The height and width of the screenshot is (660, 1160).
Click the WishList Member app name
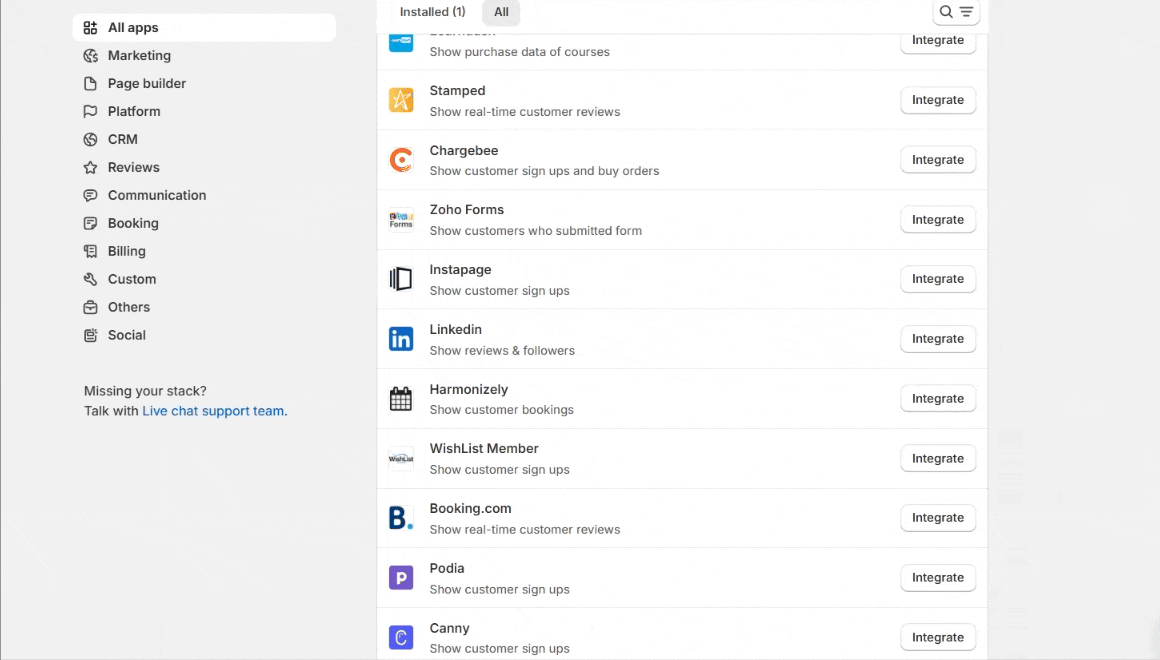(x=484, y=448)
